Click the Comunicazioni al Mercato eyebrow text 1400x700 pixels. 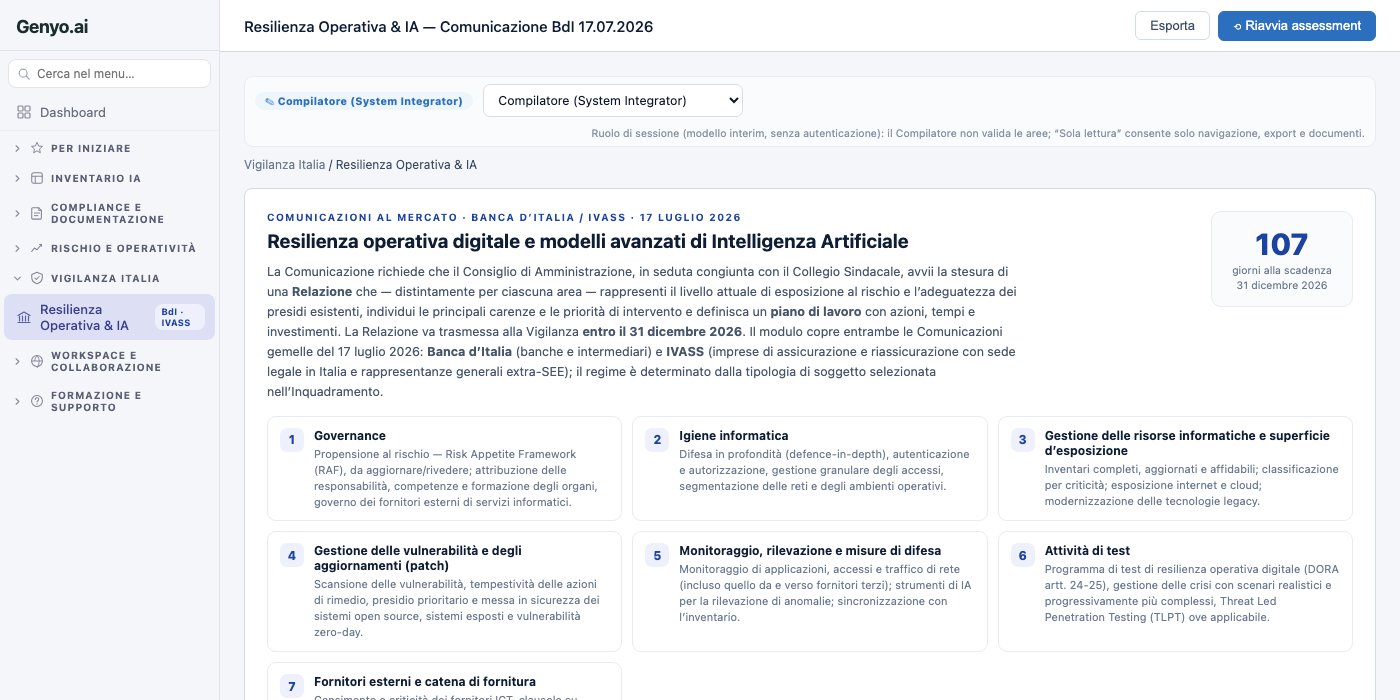point(504,217)
